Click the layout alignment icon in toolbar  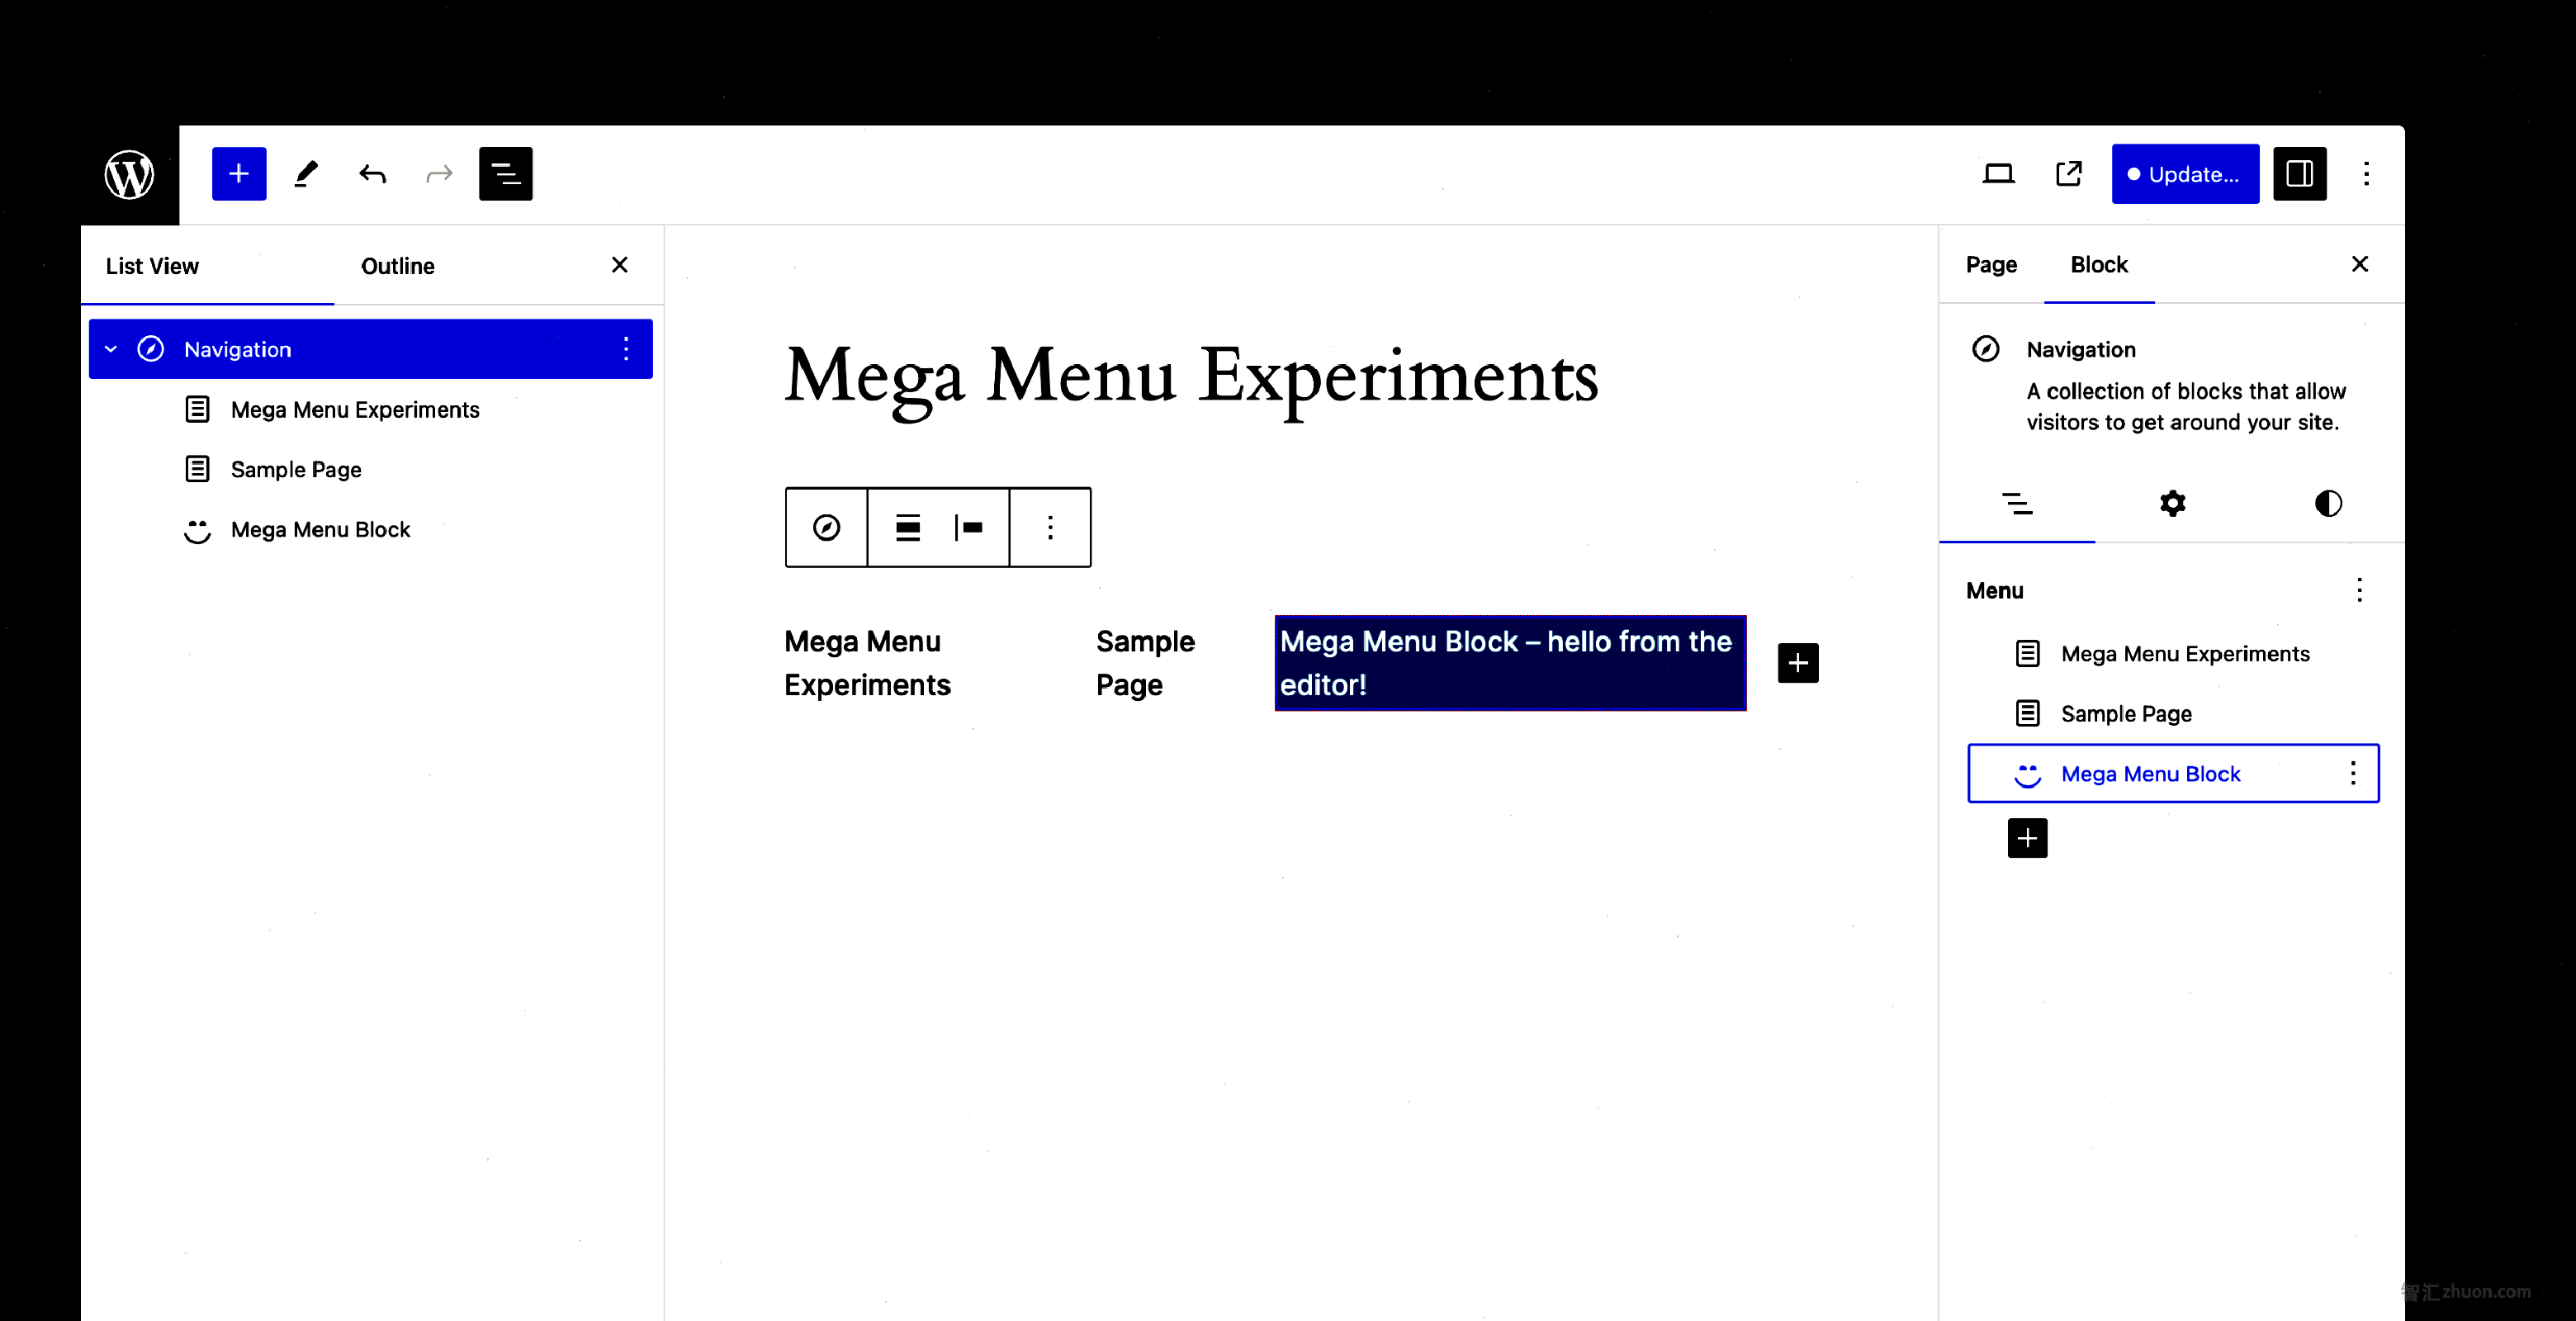click(x=907, y=526)
